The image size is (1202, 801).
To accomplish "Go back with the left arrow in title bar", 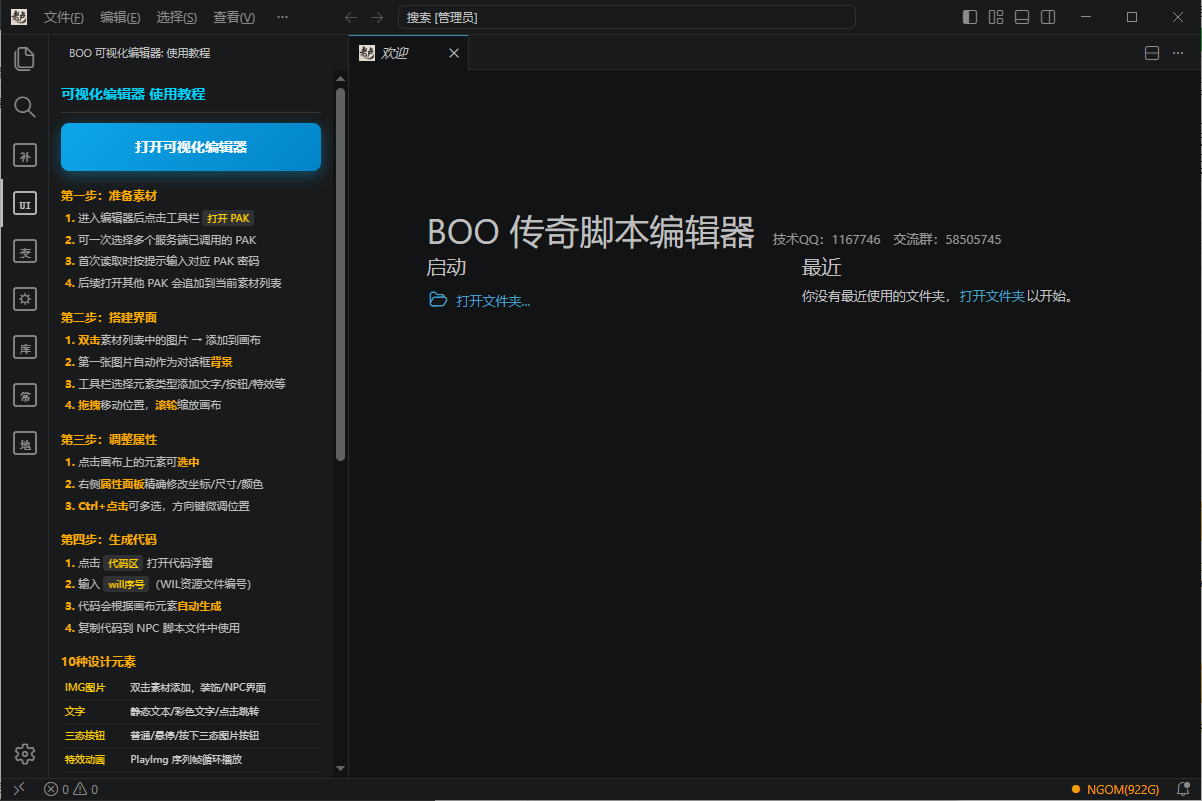I will click(350, 17).
